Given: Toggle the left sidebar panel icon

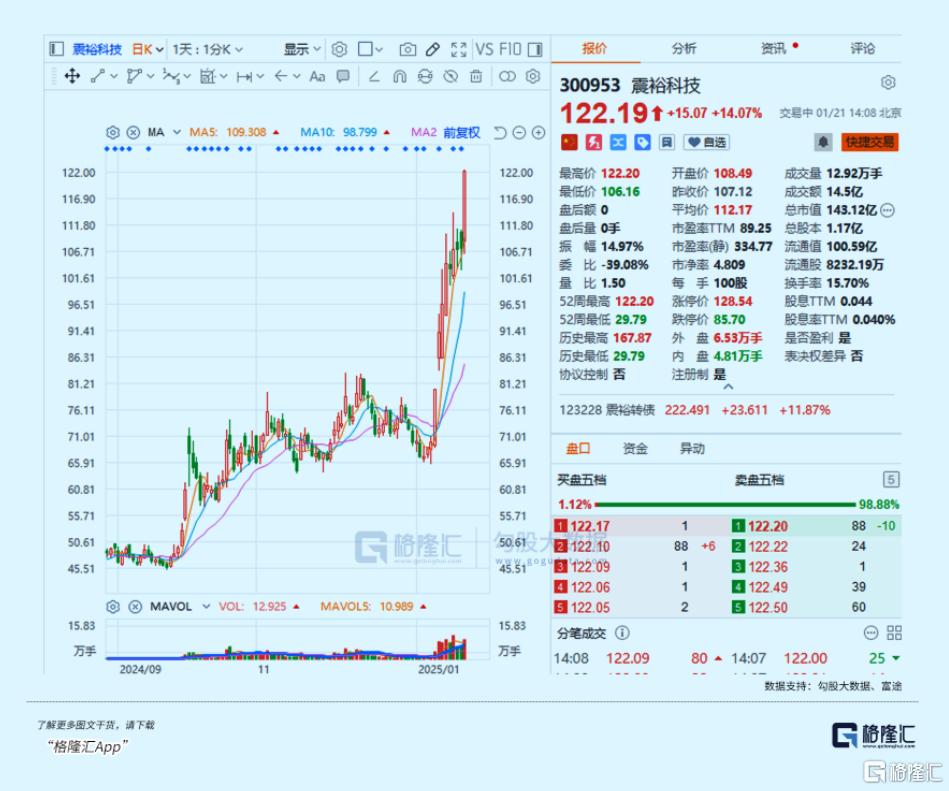Looking at the screenshot, I should (x=56, y=49).
